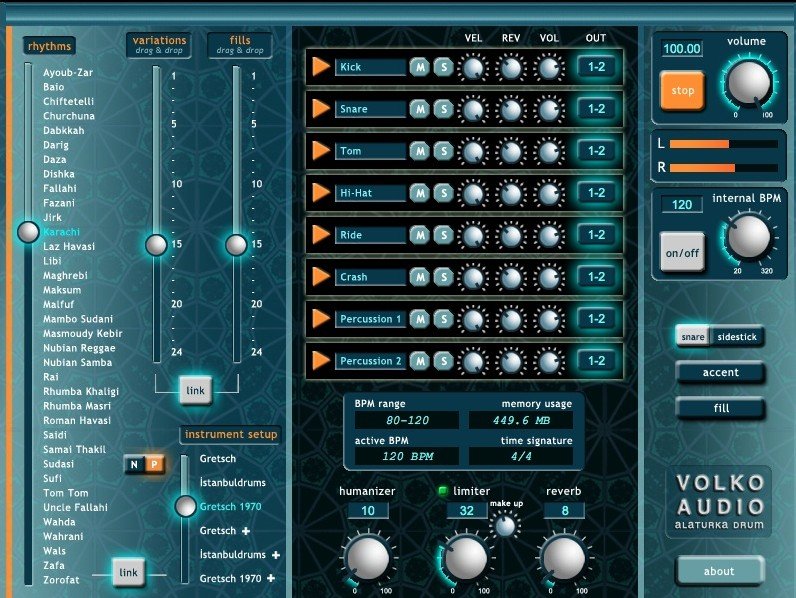
Task: Choose the Nubian Samba rhythm
Action: pyautogui.click(x=76, y=362)
